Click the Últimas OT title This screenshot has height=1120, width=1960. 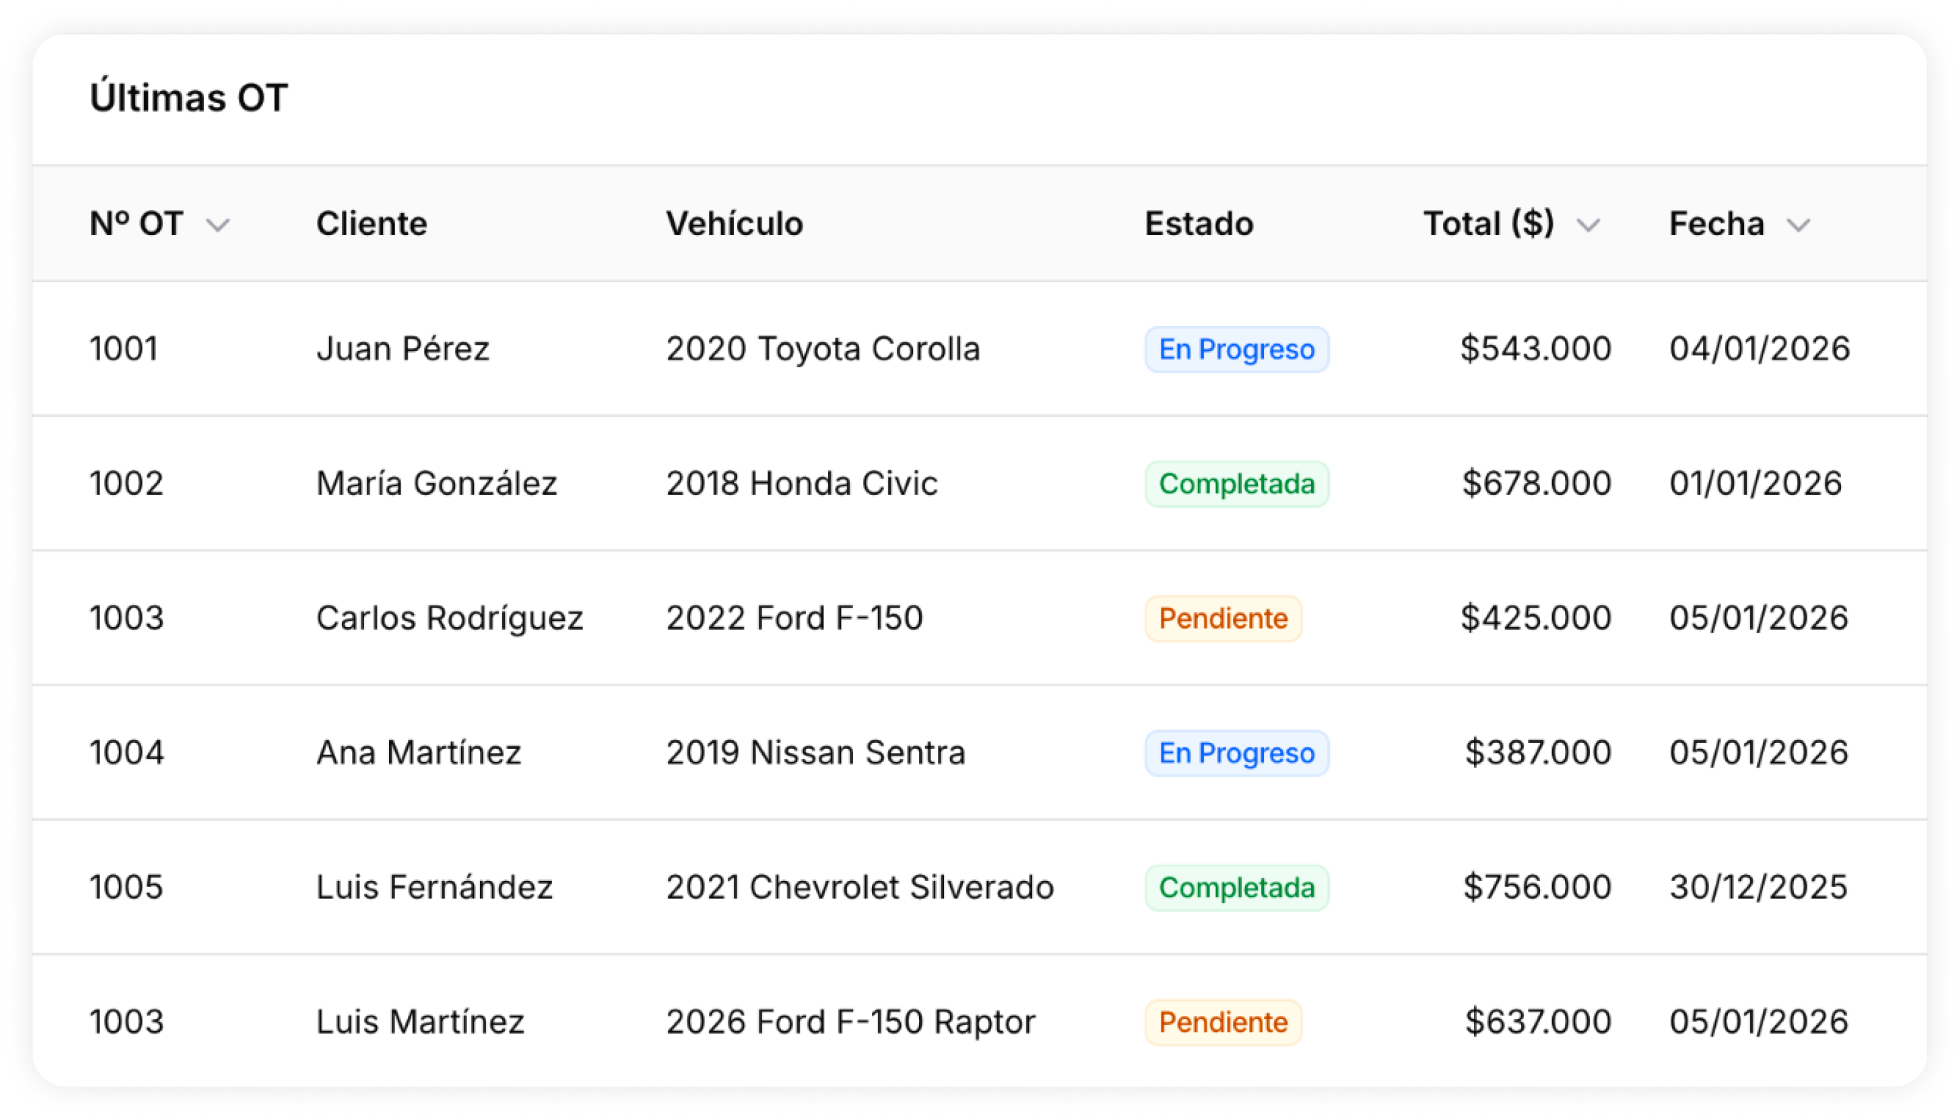[x=189, y=98]
